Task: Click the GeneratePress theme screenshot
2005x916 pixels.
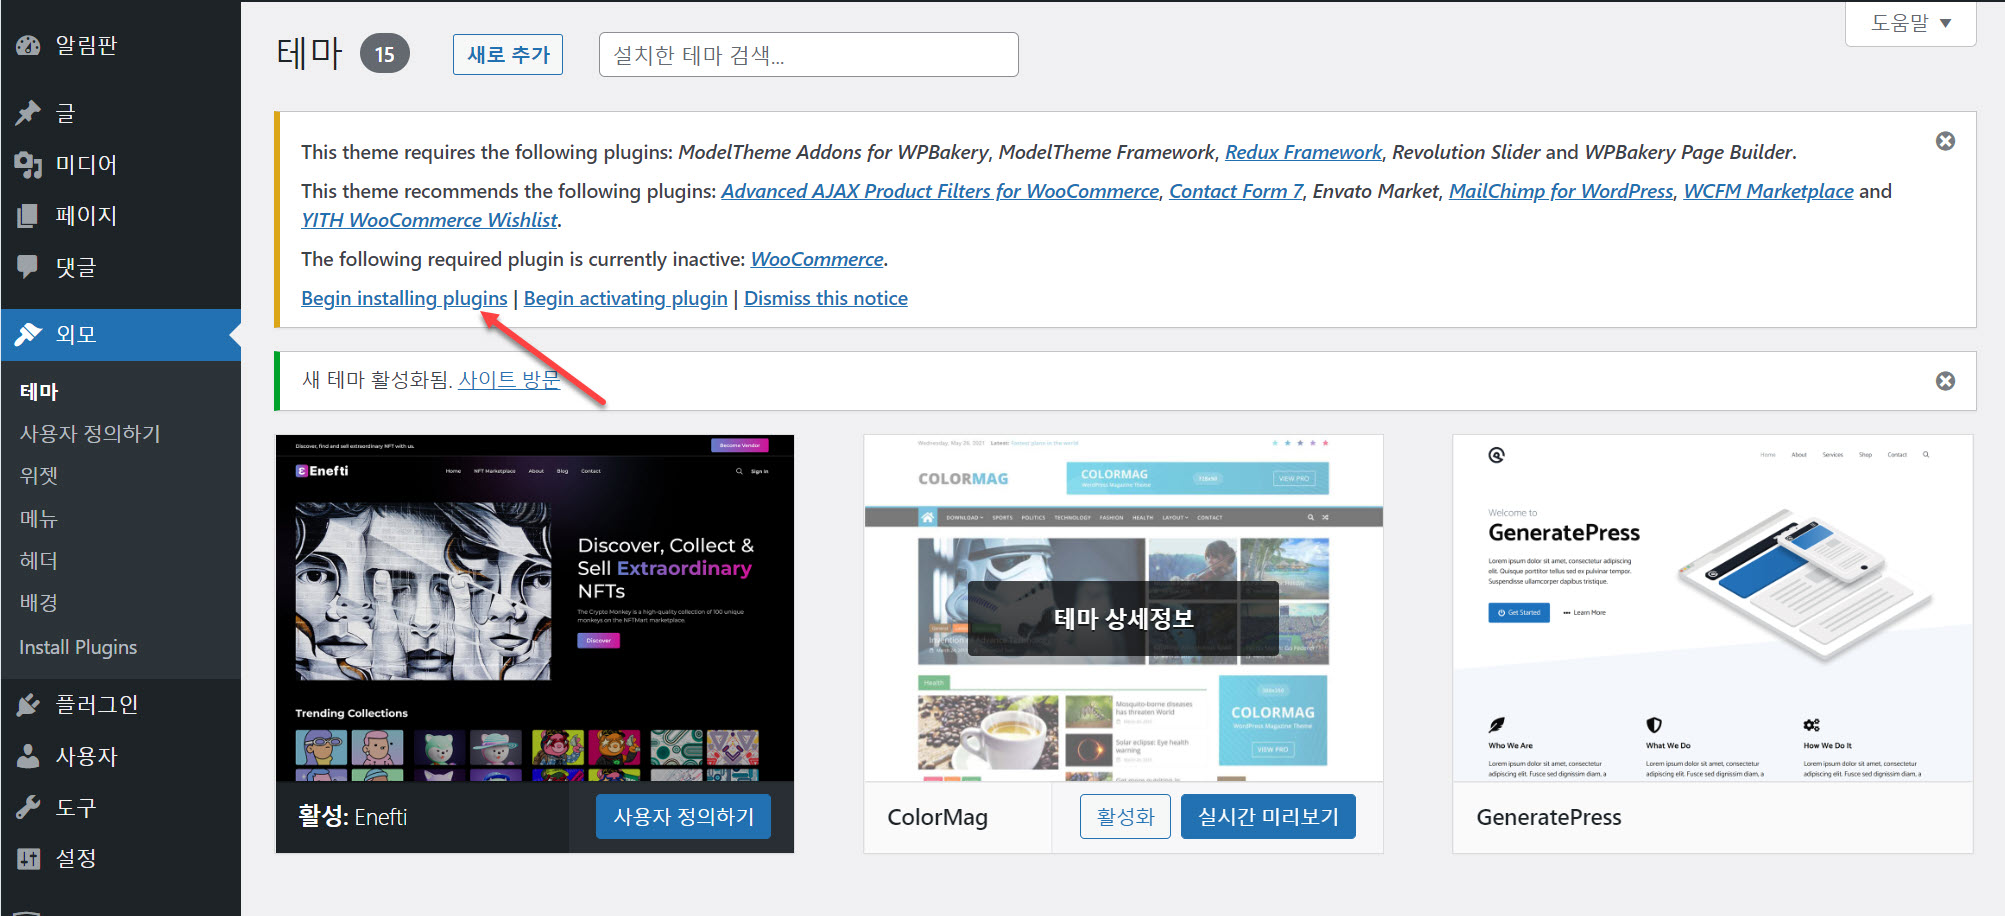Action: (x=1713, y=608)
